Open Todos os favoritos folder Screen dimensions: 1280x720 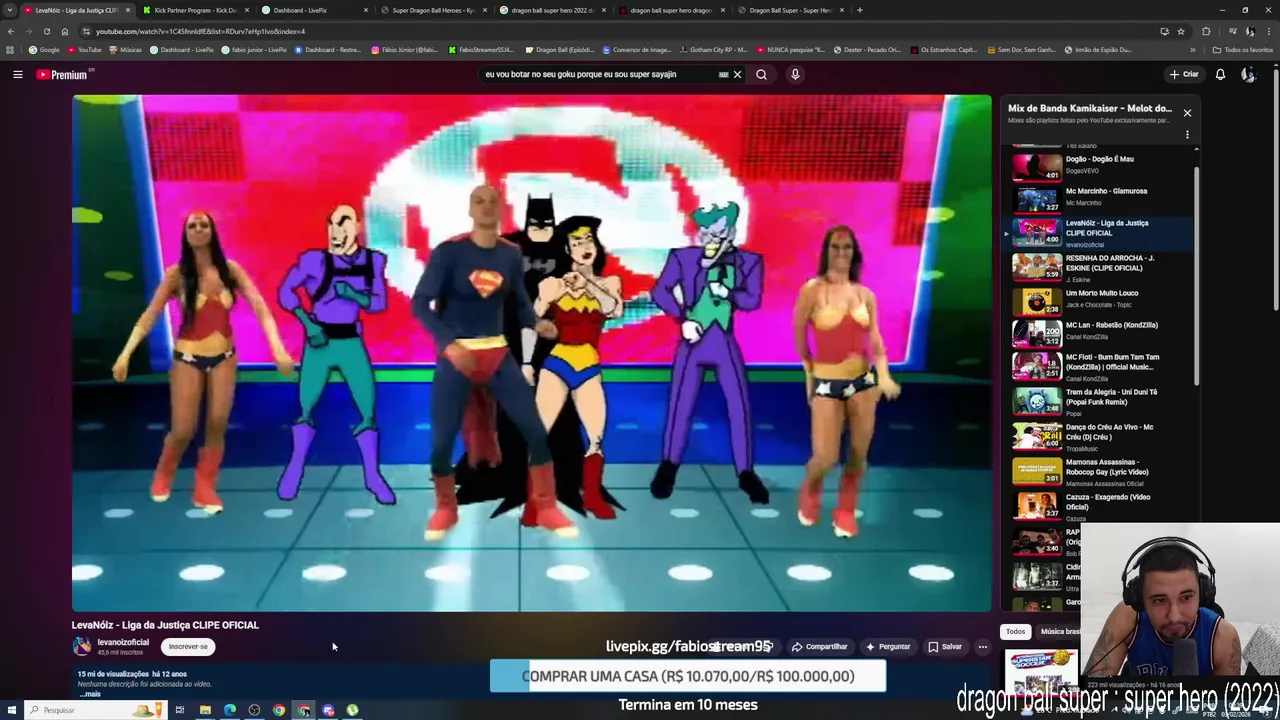click(1243, 49)
